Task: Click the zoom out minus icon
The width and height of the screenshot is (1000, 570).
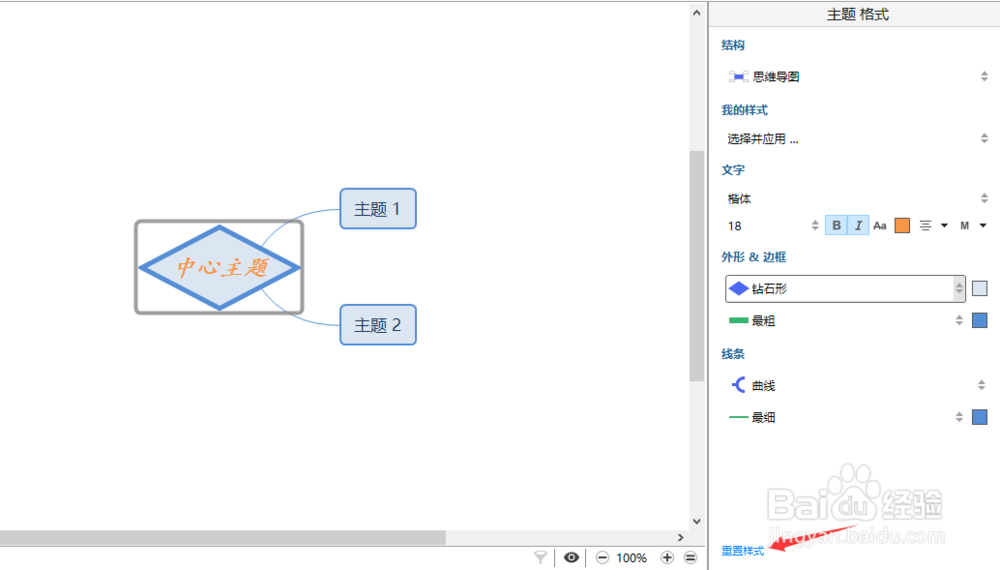Action: pyautogui.click(x=602, y=558)
